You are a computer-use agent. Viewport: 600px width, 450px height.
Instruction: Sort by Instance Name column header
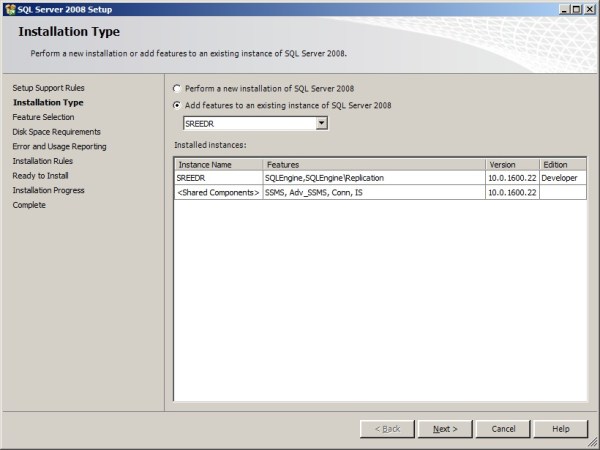[x=218, y=164]
